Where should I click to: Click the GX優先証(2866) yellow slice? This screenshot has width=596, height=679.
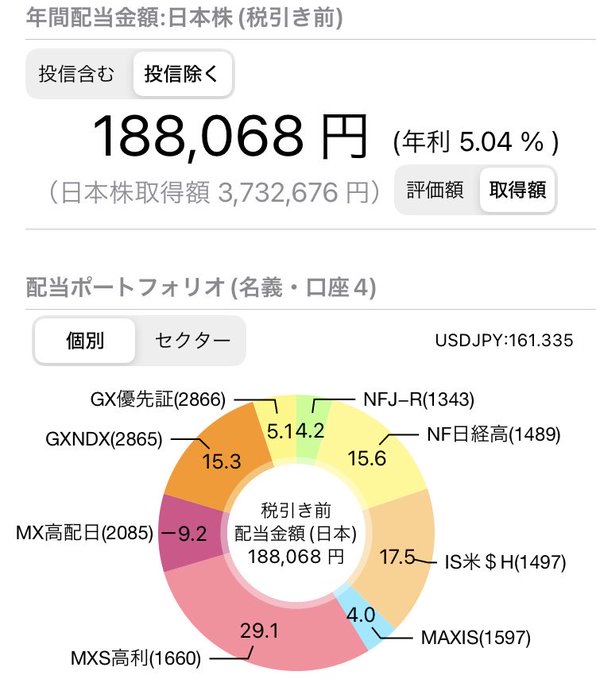275,429
